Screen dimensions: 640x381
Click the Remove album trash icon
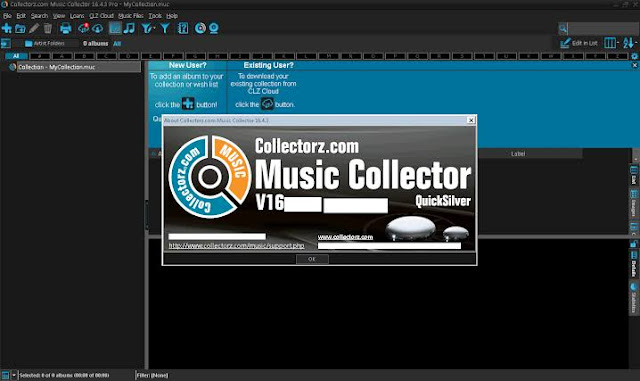[48, 28]
